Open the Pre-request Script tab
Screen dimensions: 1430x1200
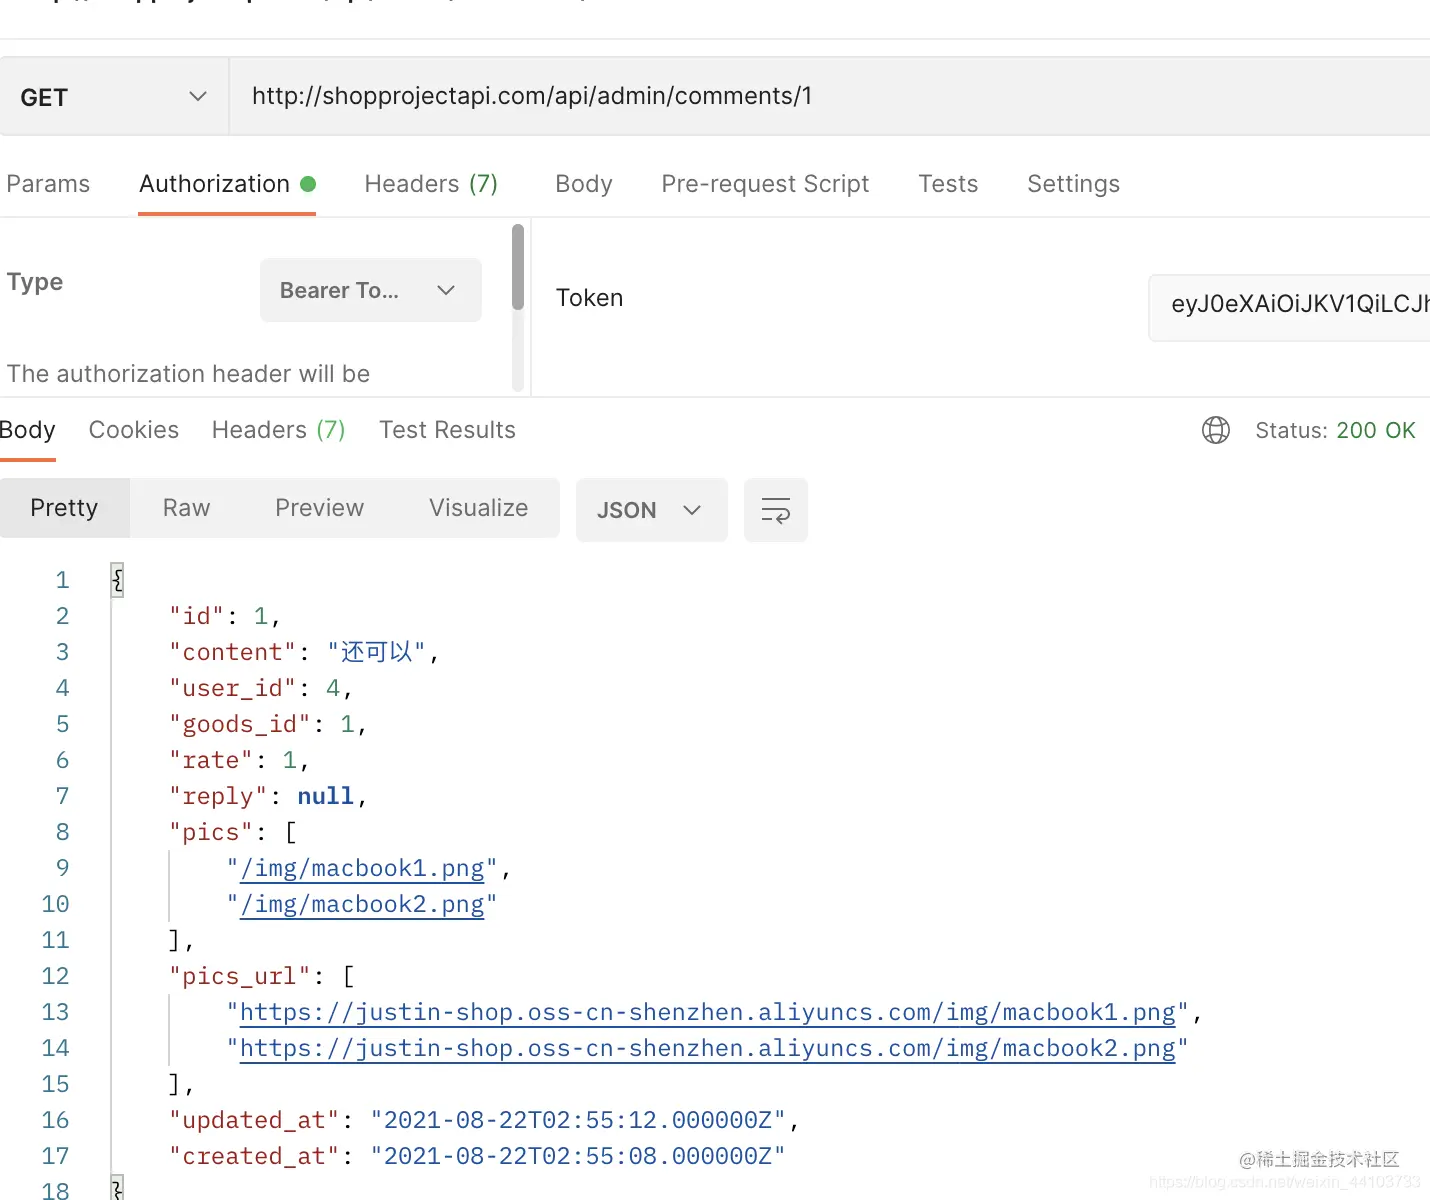[x=765, y=184]
